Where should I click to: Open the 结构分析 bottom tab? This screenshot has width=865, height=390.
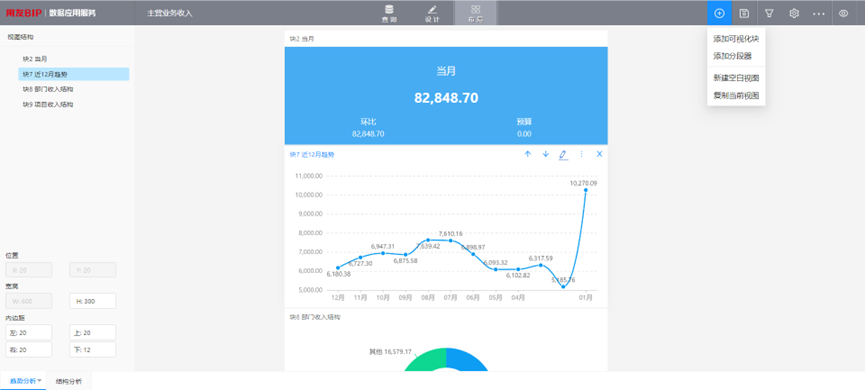coord(69,381)
